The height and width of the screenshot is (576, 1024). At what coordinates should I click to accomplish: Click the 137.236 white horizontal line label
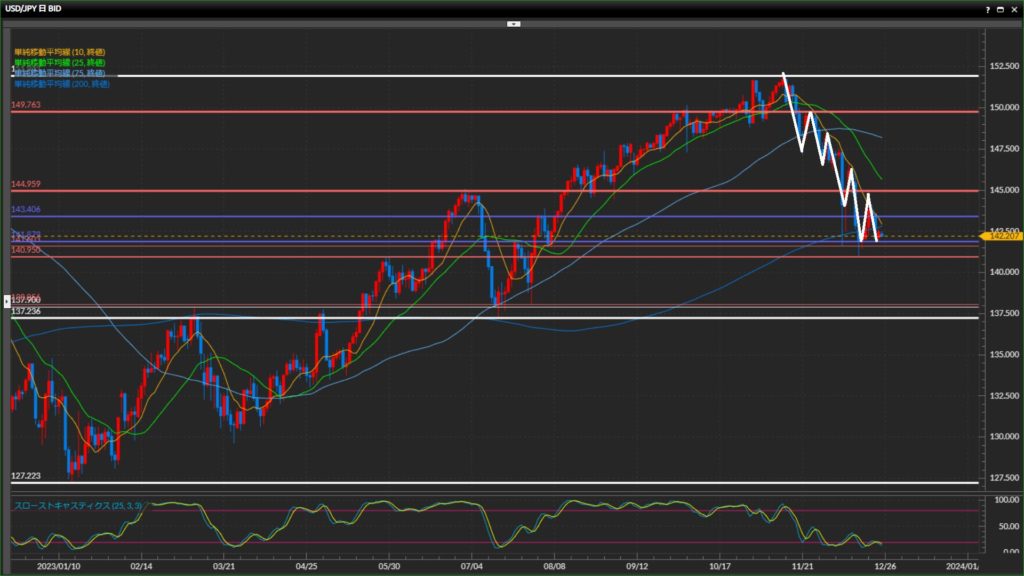26,312
